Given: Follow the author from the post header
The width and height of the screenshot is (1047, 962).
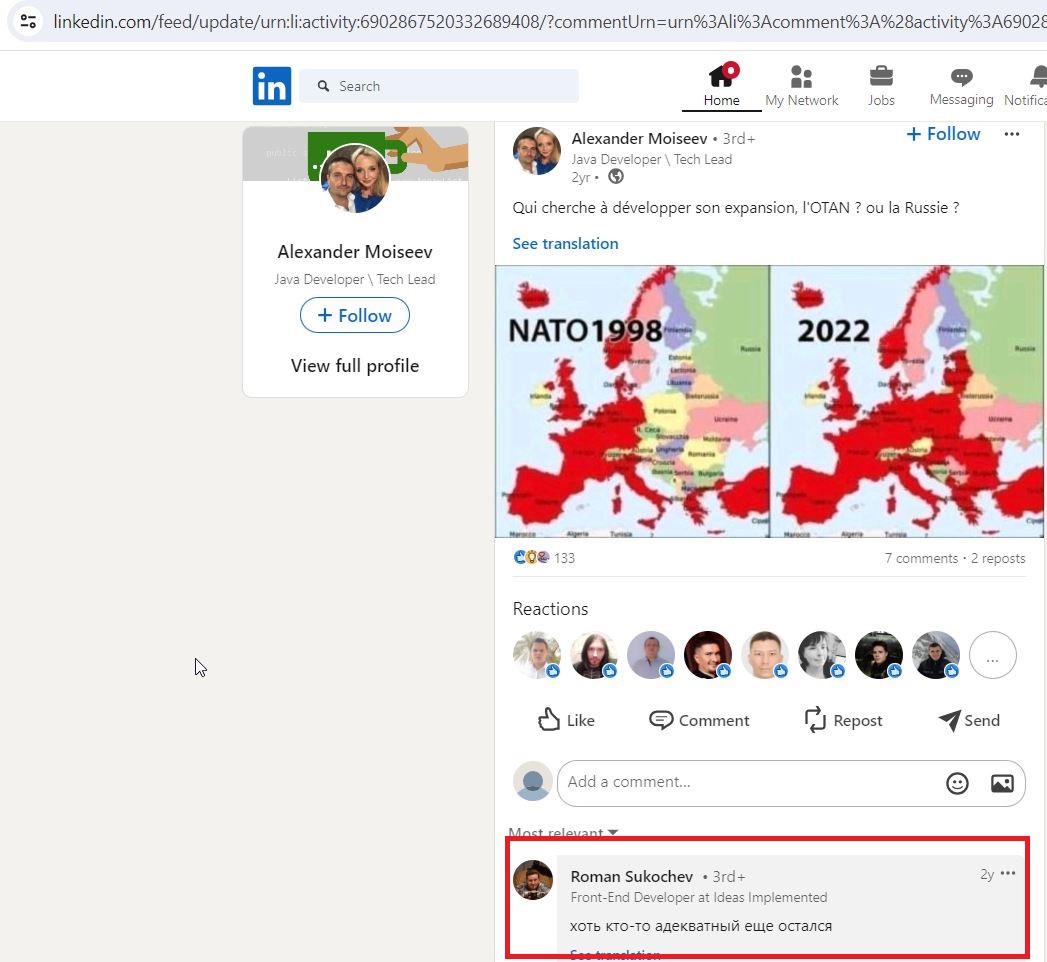Looking at the screenshot, I should (943, 134).
